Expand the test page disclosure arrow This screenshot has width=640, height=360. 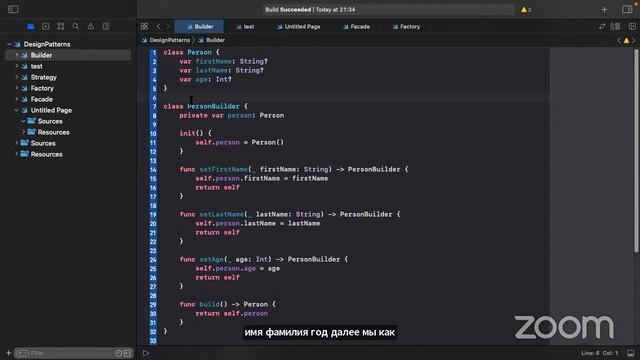17,66
